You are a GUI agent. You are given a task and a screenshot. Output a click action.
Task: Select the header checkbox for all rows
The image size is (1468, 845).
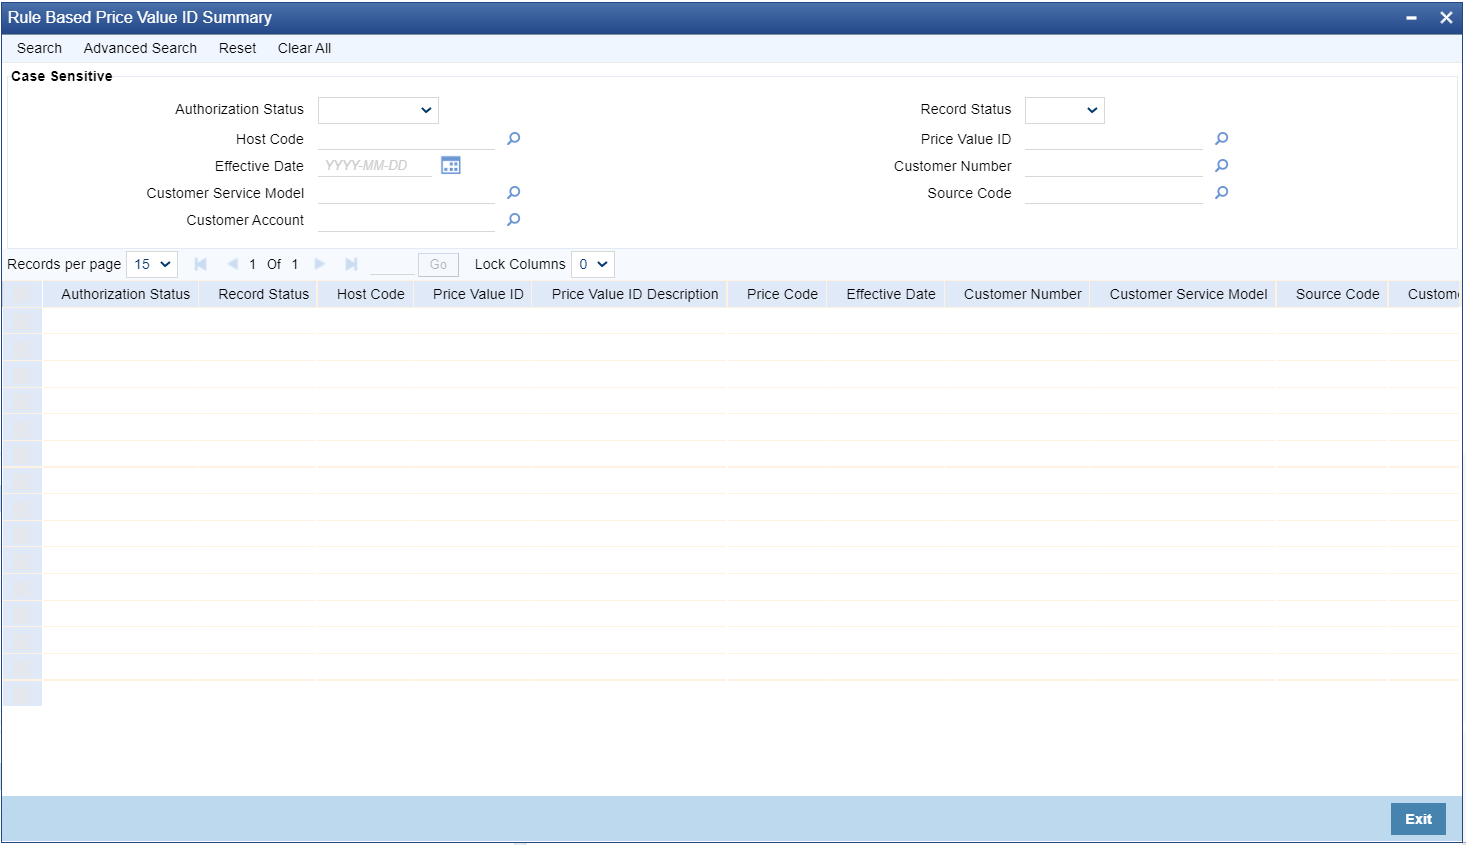[22, 294]
